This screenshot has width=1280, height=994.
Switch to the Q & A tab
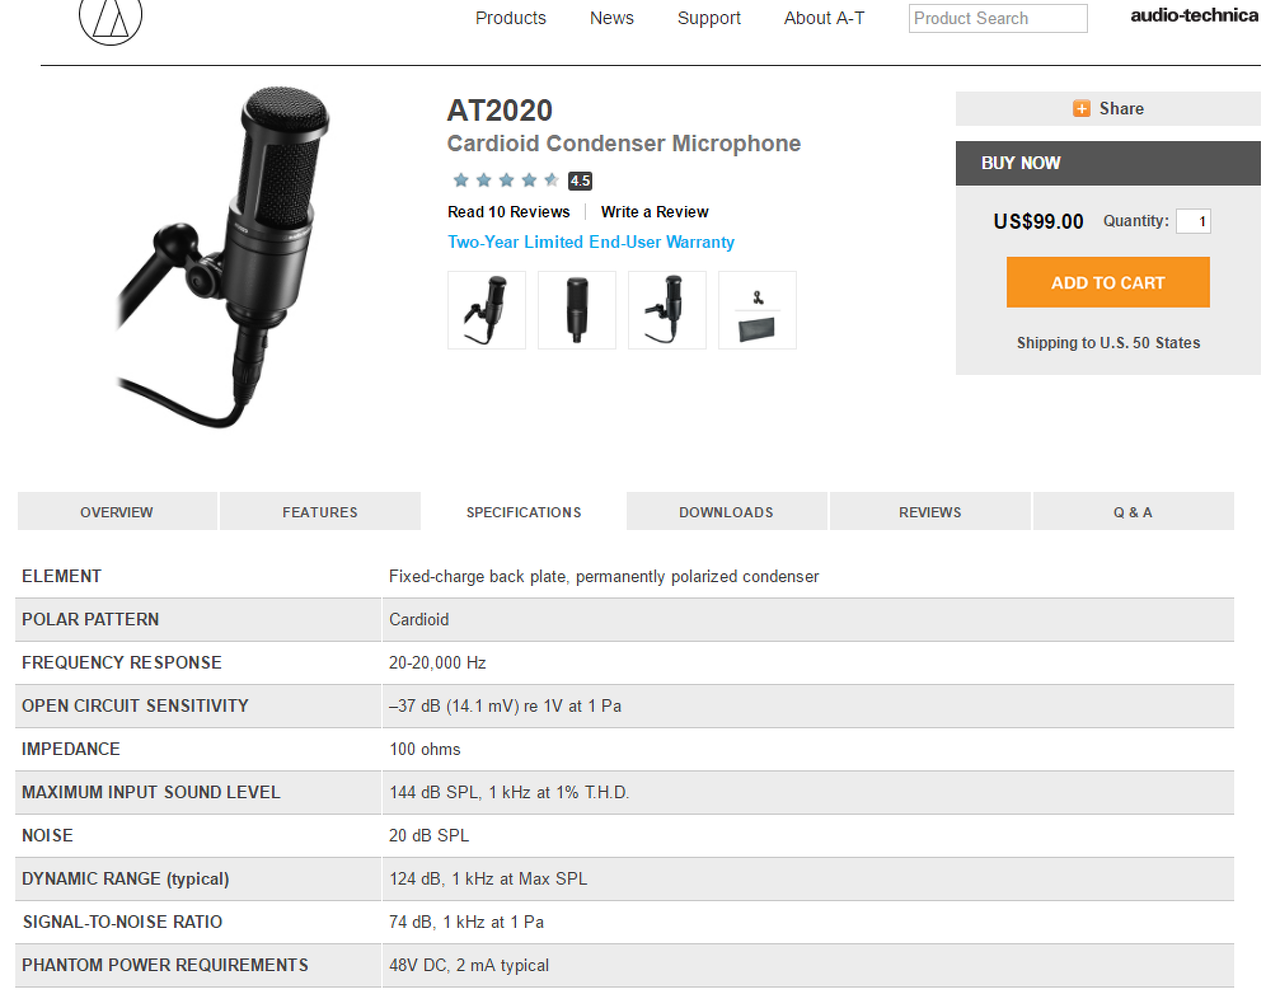[1133, 512]
